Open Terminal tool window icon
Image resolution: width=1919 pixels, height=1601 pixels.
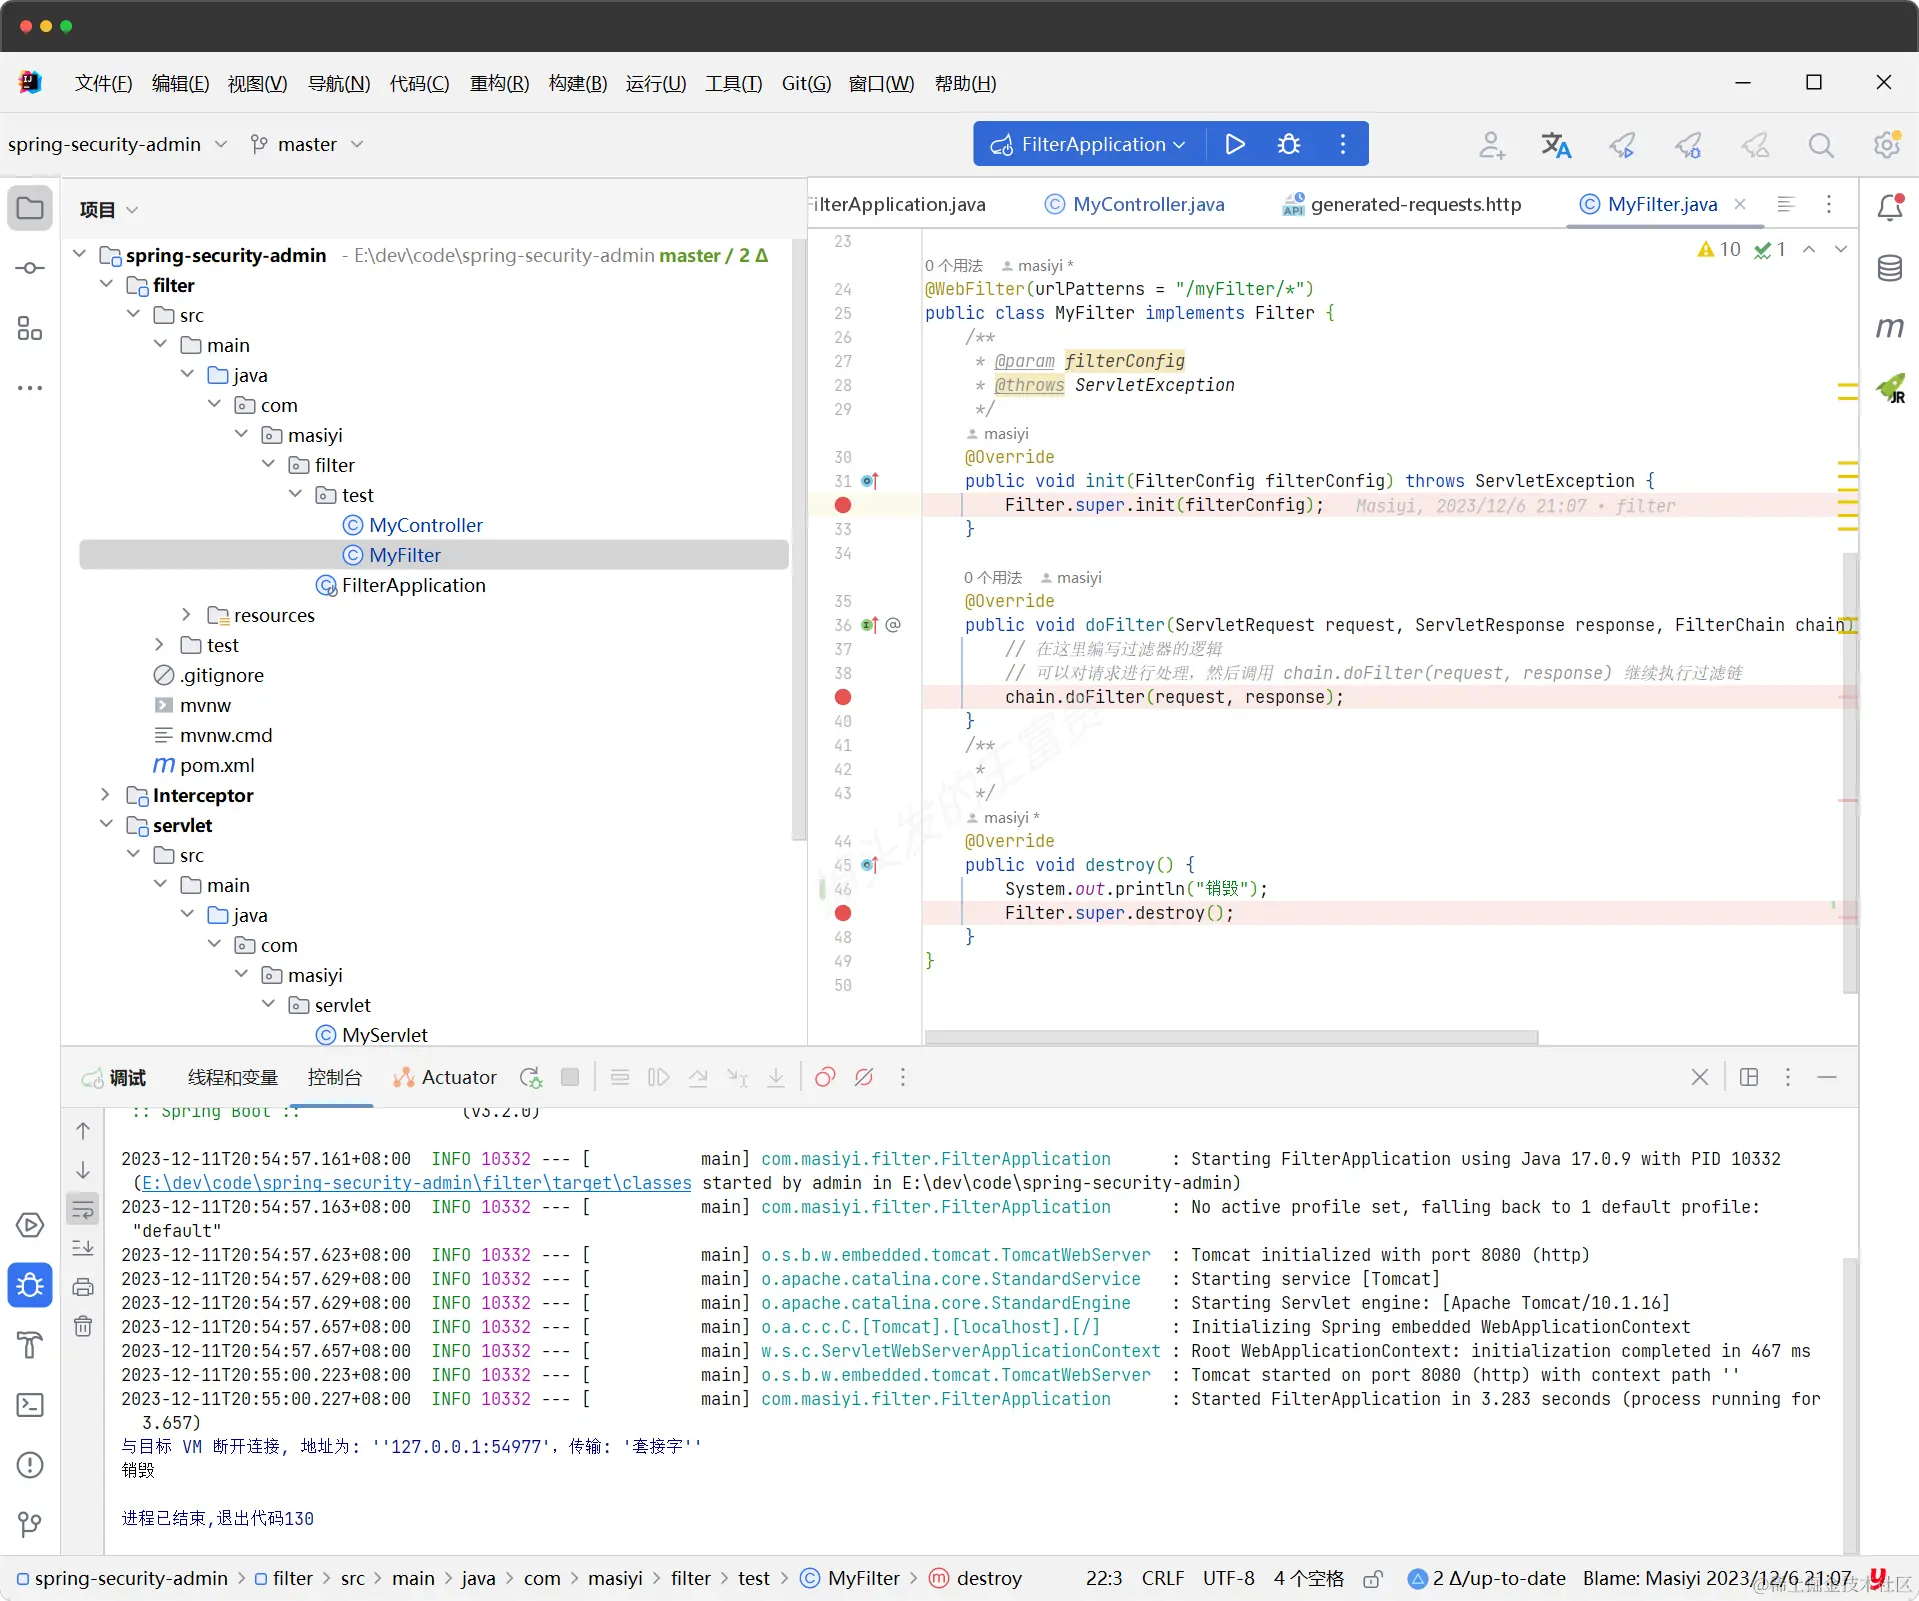click(30, 1405)
